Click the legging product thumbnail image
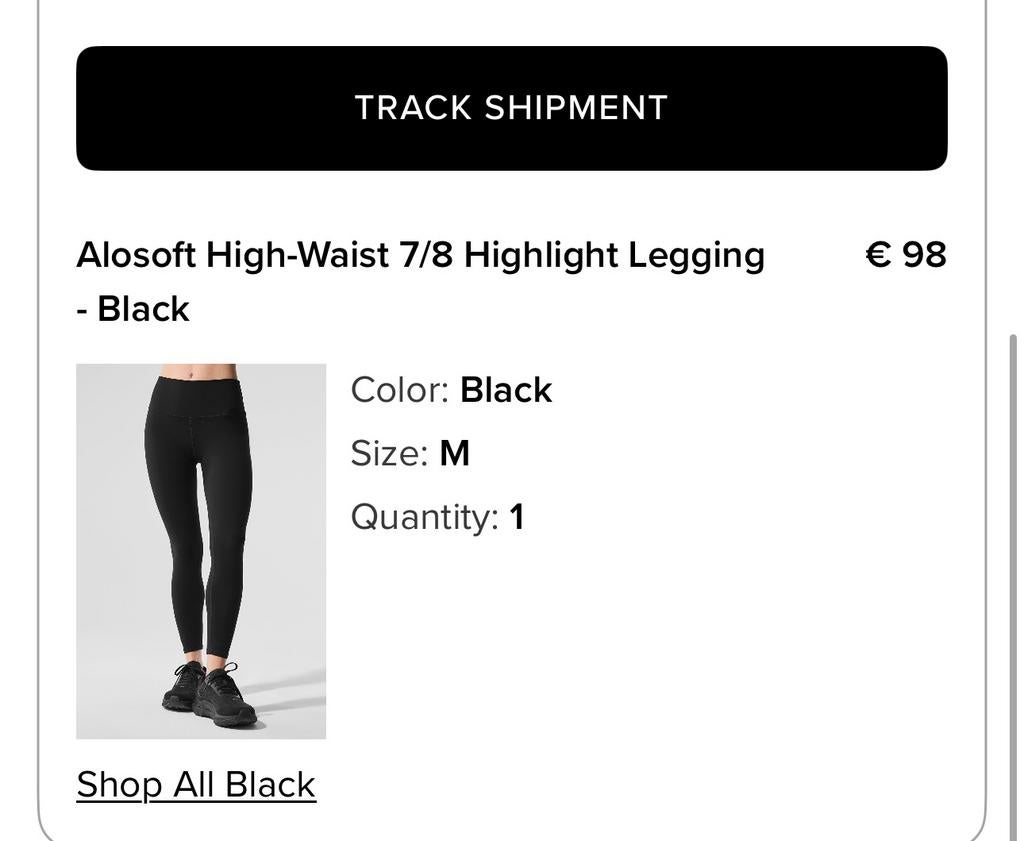Image resolution: width=1024 pixels, height=841 pixels. [201, 551]
